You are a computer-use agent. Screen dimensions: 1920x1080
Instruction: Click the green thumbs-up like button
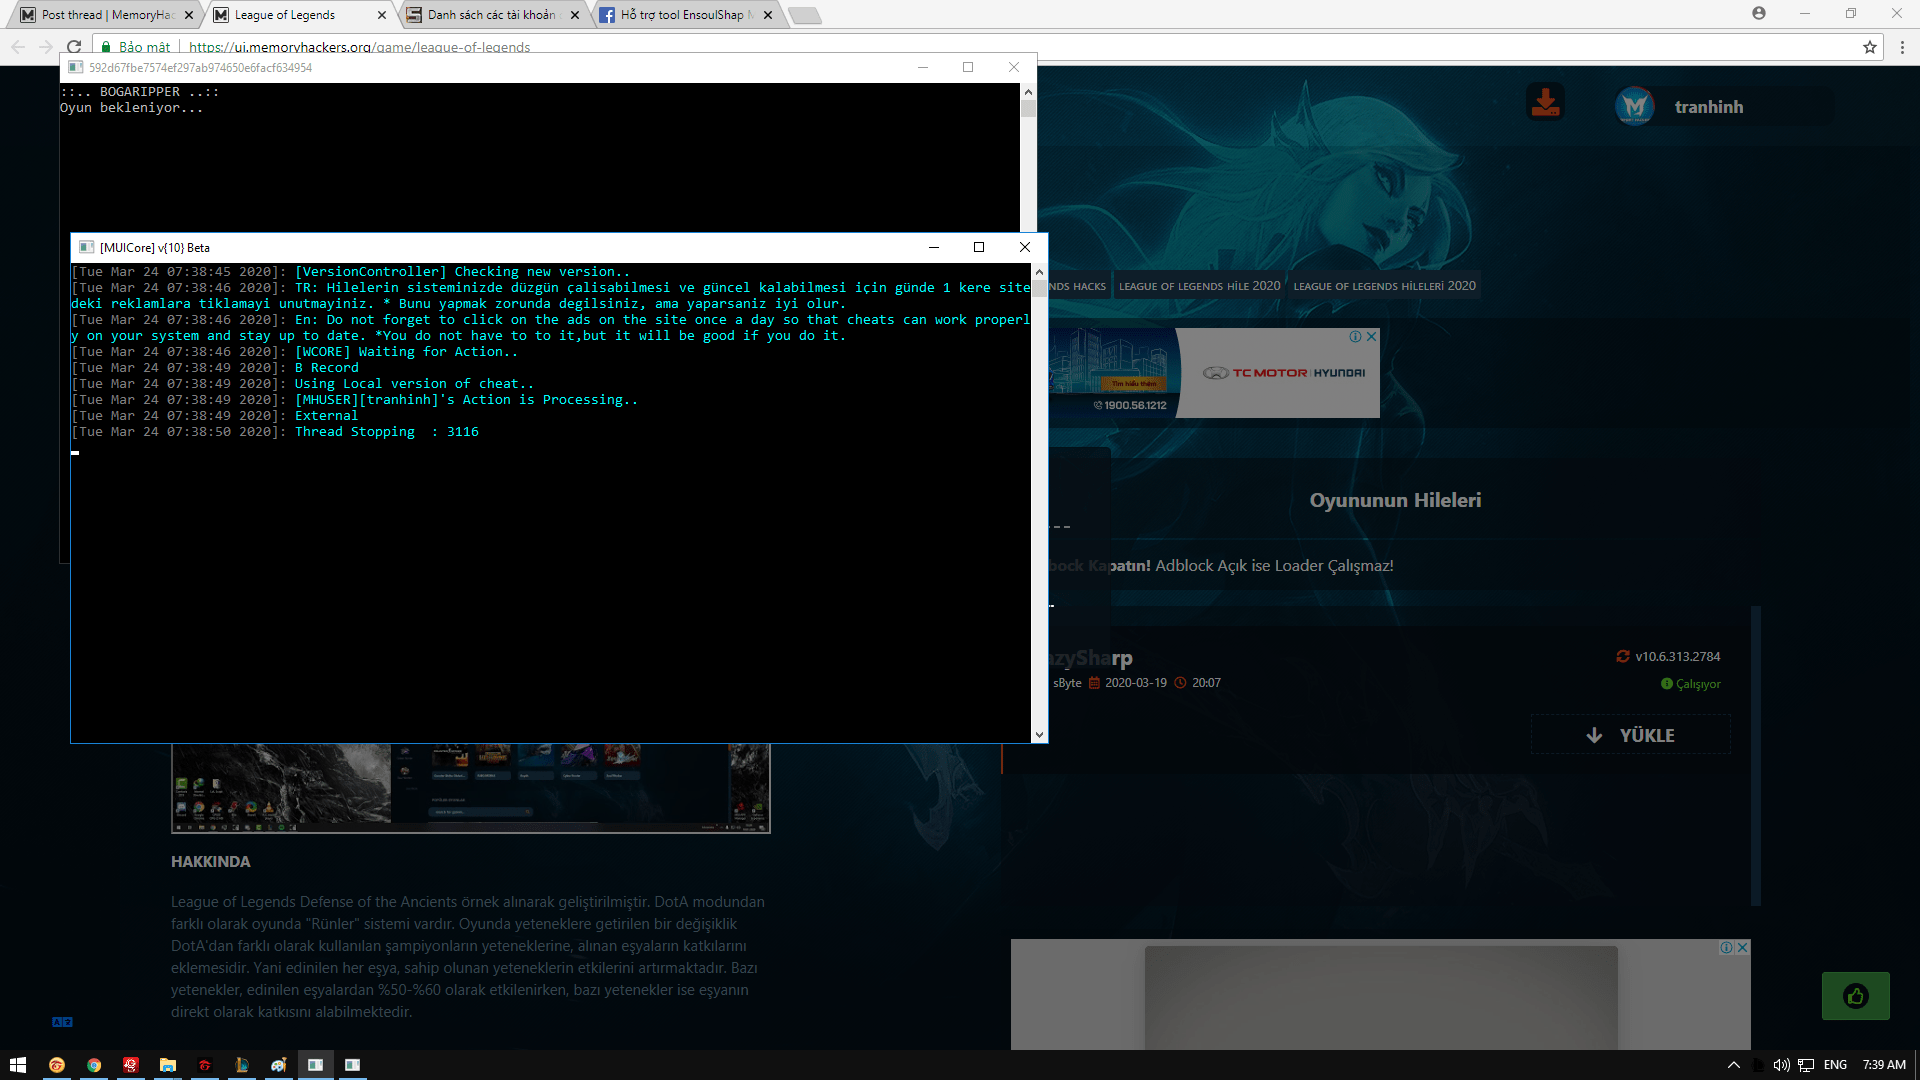pyautogui.click(x=1855, y=996)
